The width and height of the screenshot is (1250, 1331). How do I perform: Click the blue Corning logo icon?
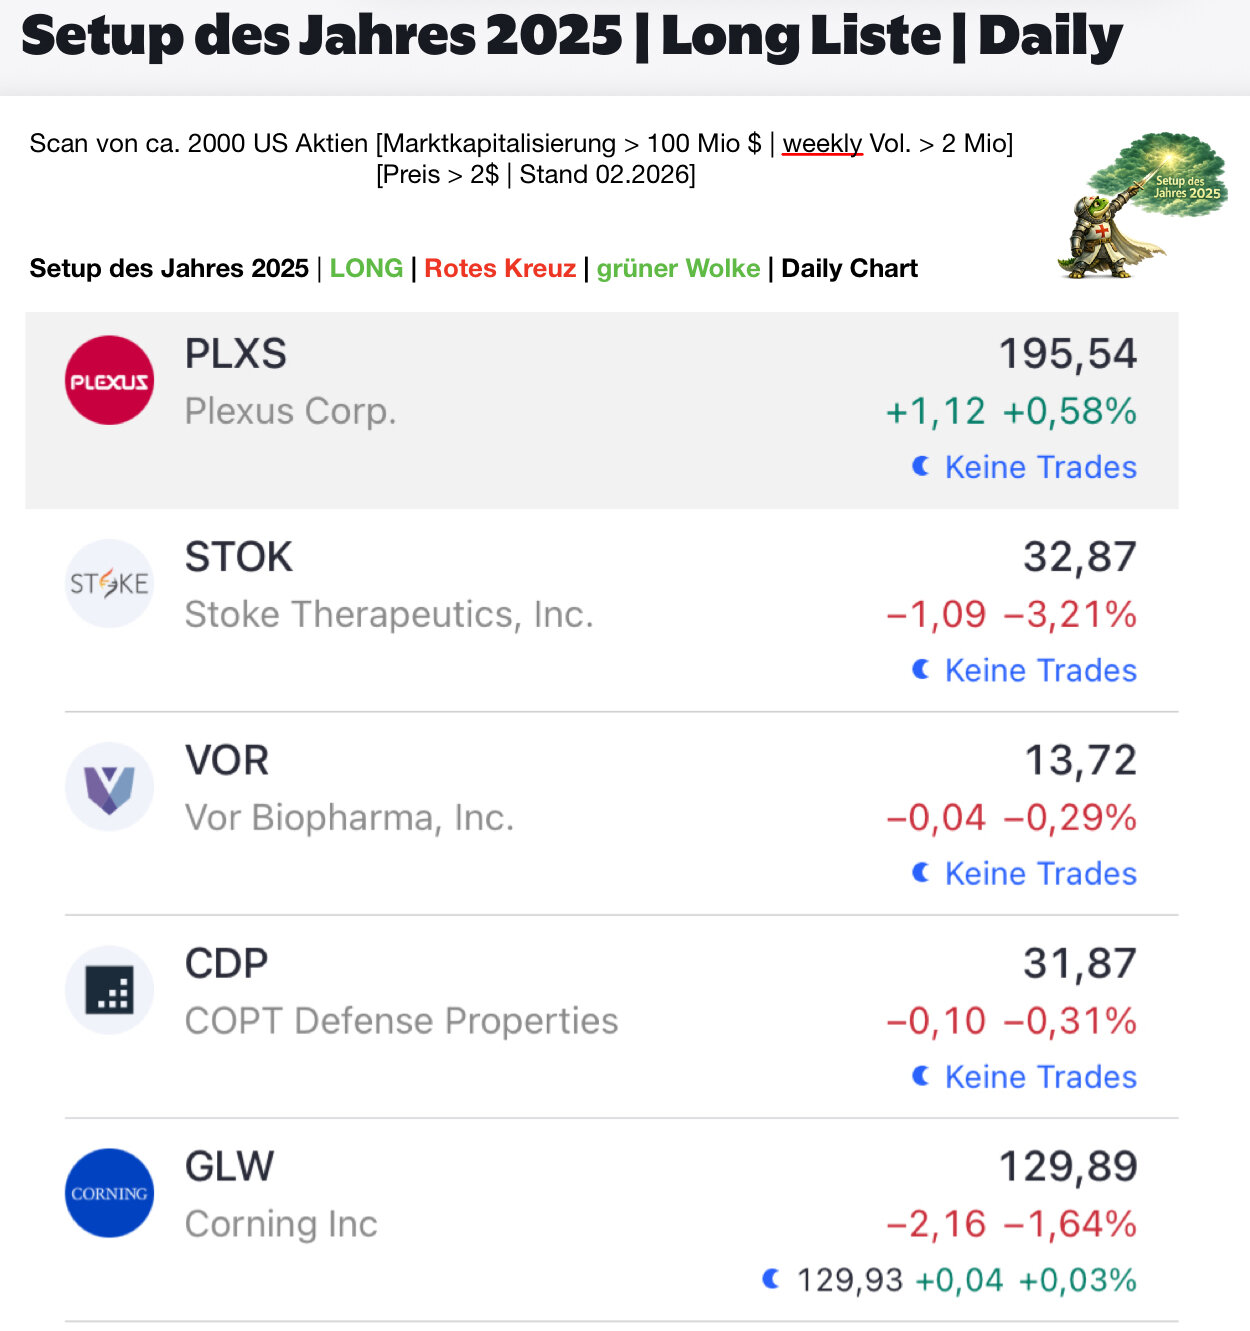(109, 1192)
